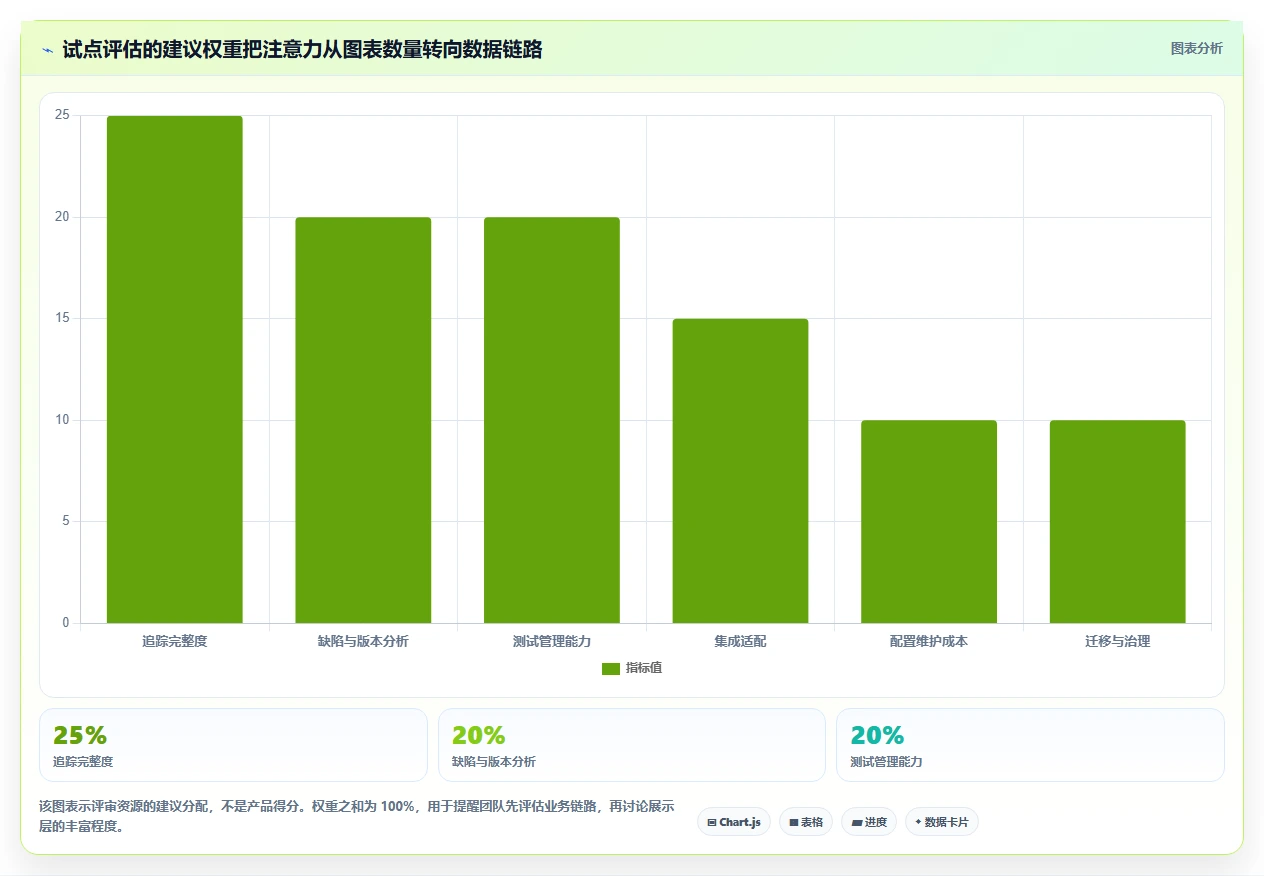The image size is (1264, 876).
Task: Open the 25% 追踪完整度 stat card
Action: point(233,745)
